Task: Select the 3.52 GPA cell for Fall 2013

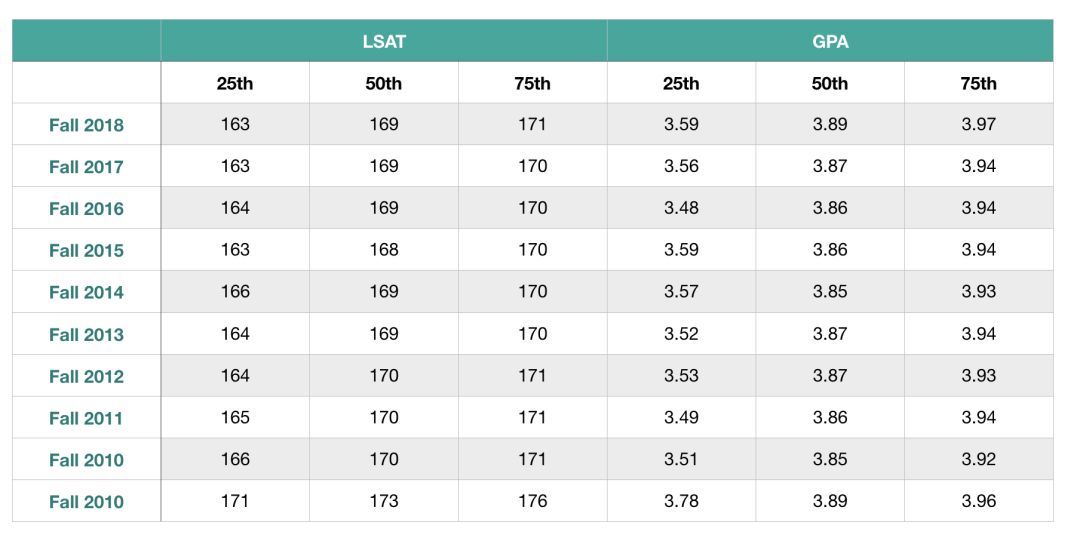Action: point(681,334)
